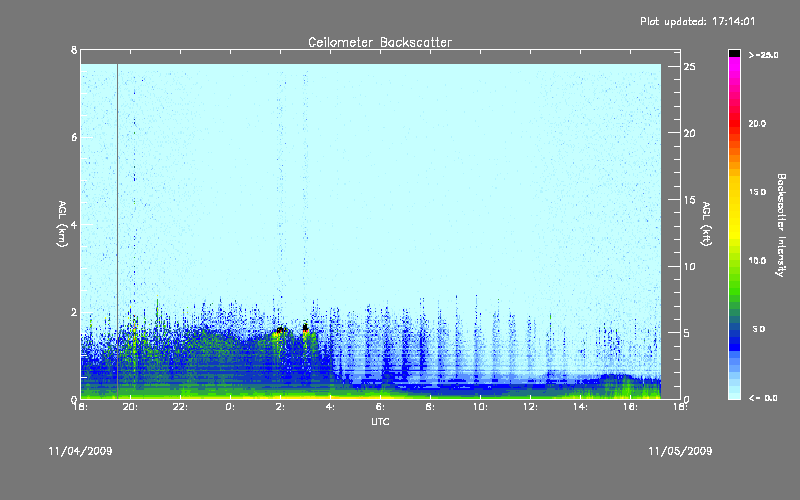
Task: Click the '15.0' colorbar tick label
Action: tap(757, 192)
